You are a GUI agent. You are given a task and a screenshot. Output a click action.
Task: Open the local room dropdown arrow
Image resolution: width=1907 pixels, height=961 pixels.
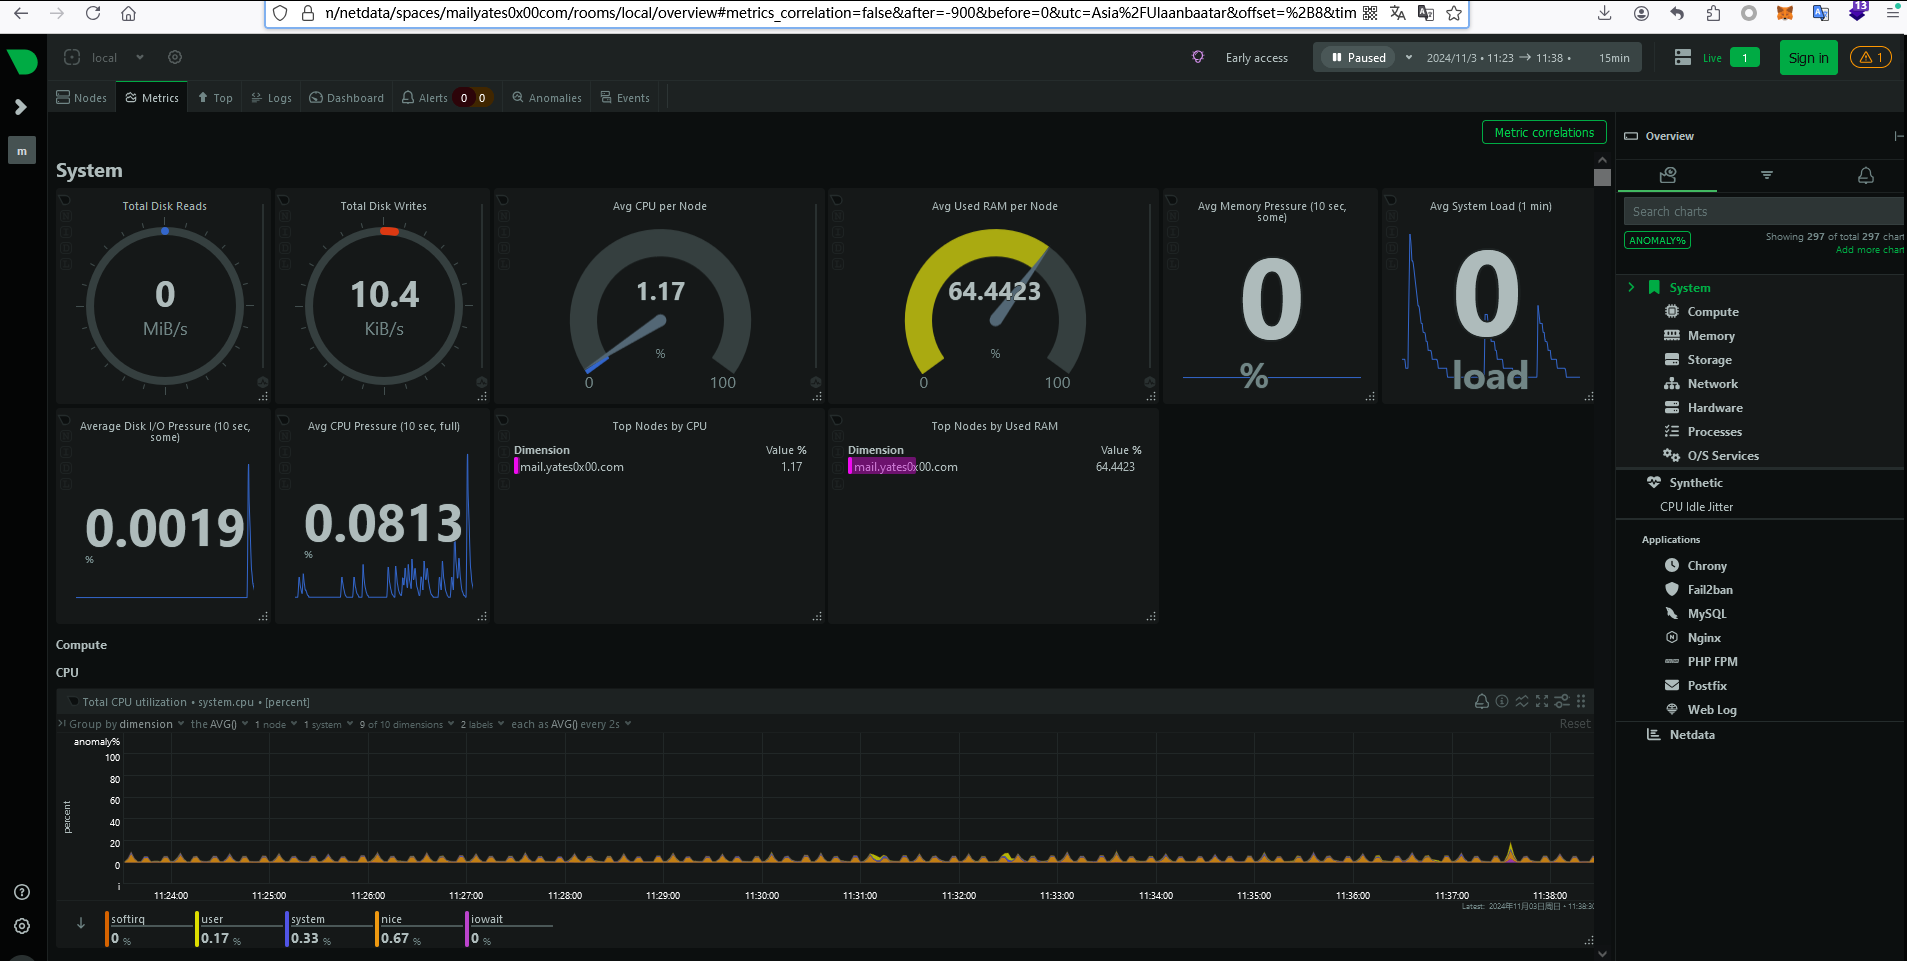pos(140,57)
